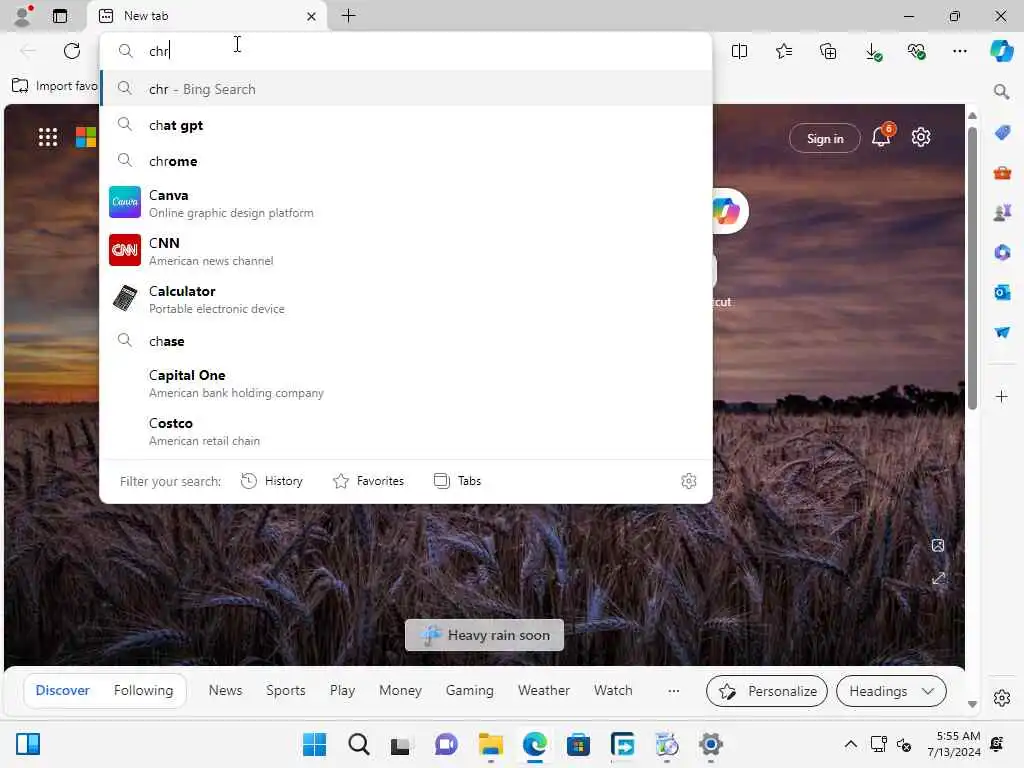Open split screen view icon
Image resolution: width=1024 pixels, height=768 pixels.
[x=739, y=51]
